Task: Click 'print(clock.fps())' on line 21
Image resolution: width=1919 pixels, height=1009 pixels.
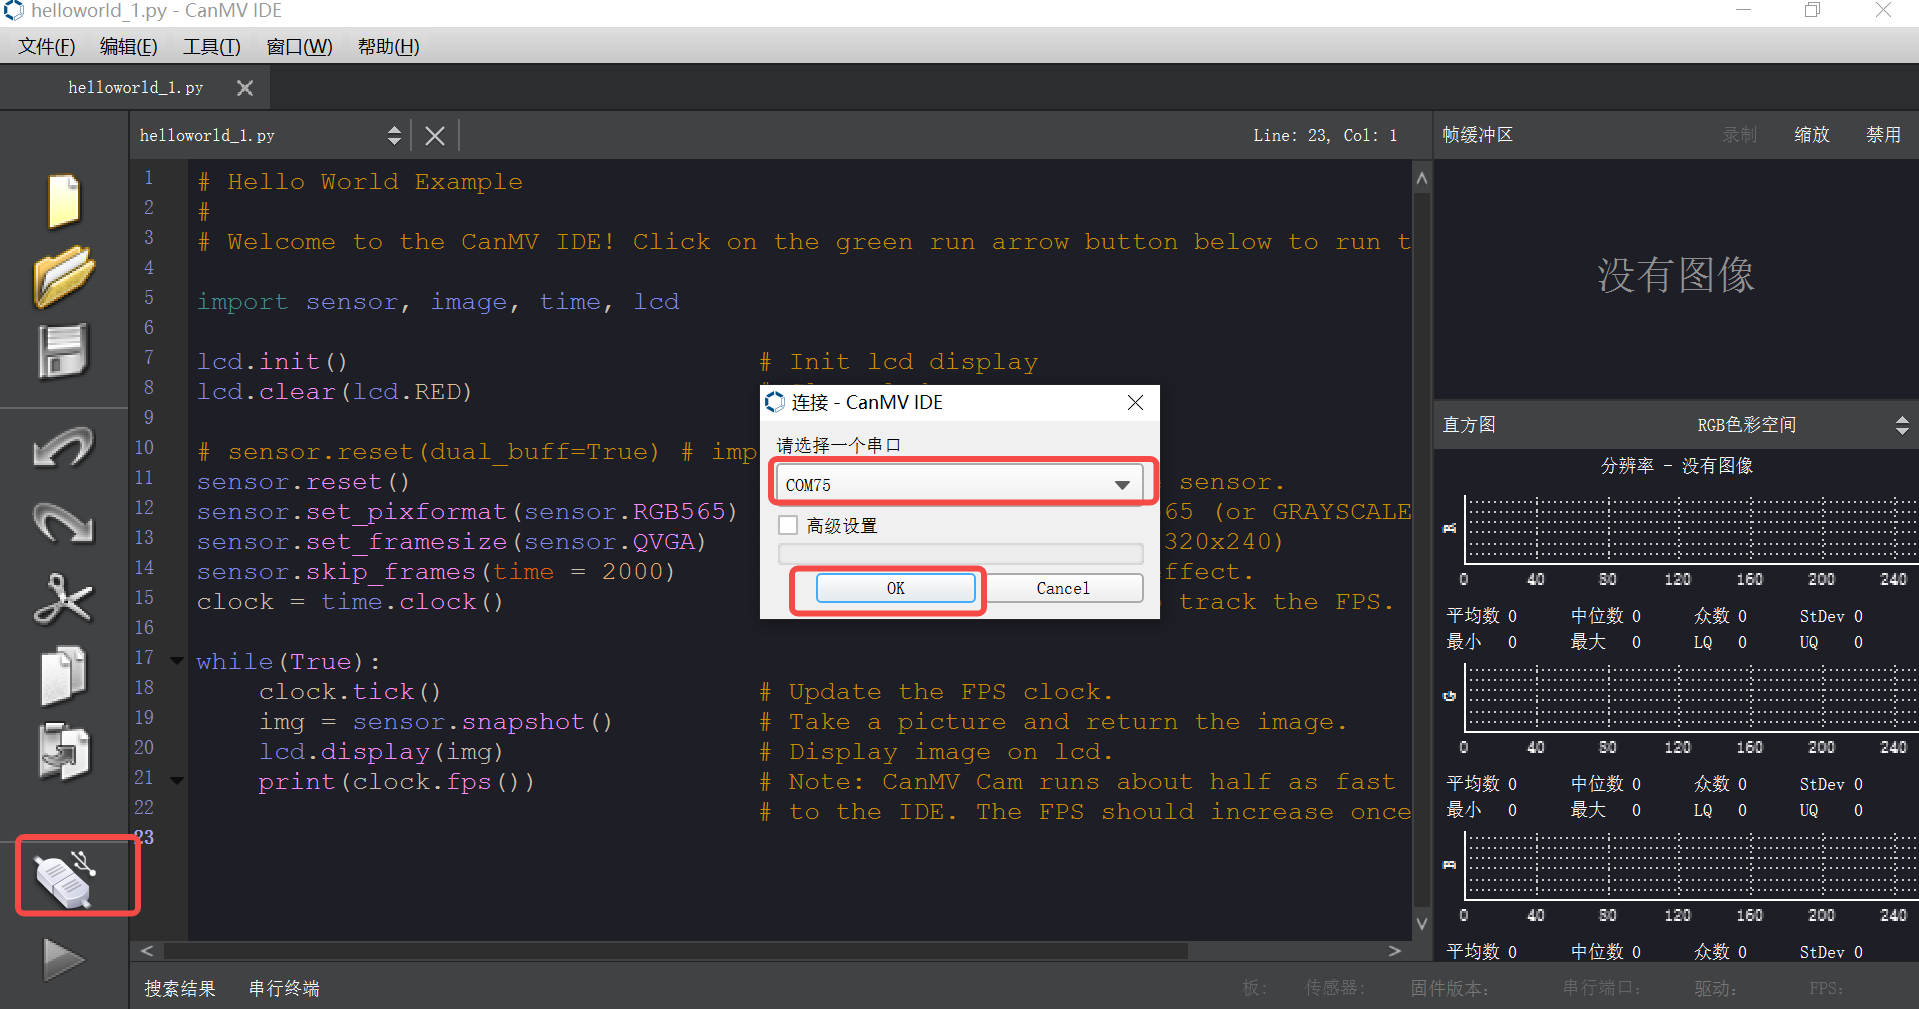Action: (x=397, y=782)
